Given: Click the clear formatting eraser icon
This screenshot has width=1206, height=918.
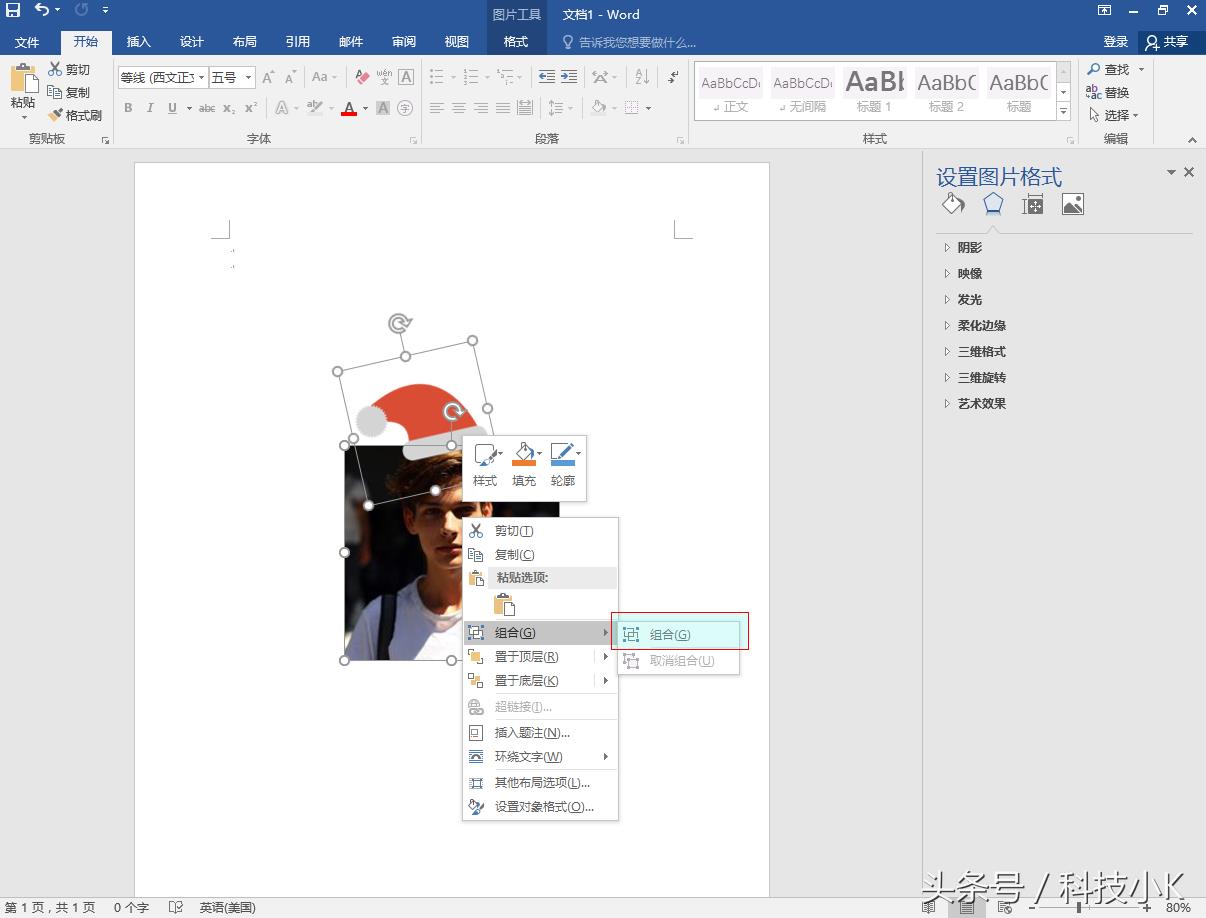Looking at the screenshot, I should (x=362, y=77).
